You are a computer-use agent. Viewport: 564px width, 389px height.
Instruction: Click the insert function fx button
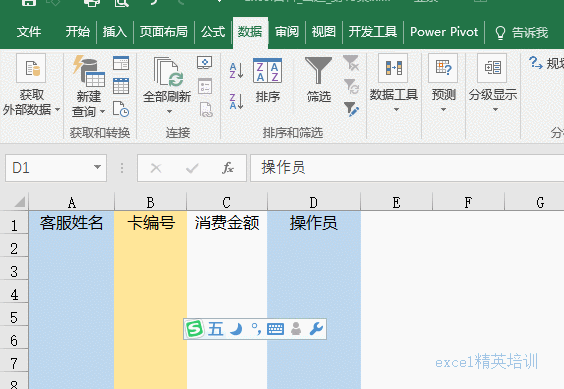[x=228, y=168]
